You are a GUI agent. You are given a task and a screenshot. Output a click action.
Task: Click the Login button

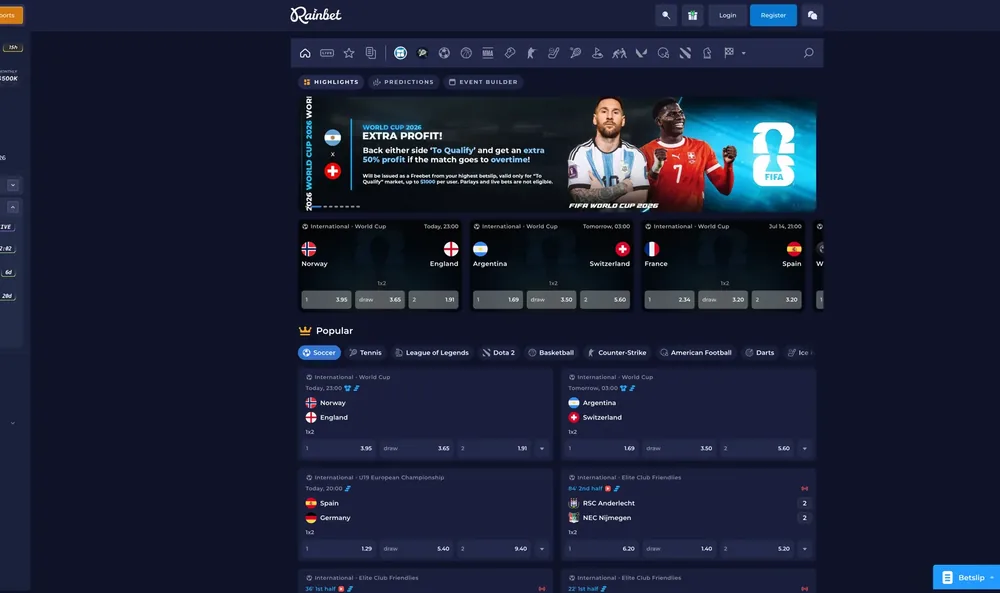click(728, 15)
